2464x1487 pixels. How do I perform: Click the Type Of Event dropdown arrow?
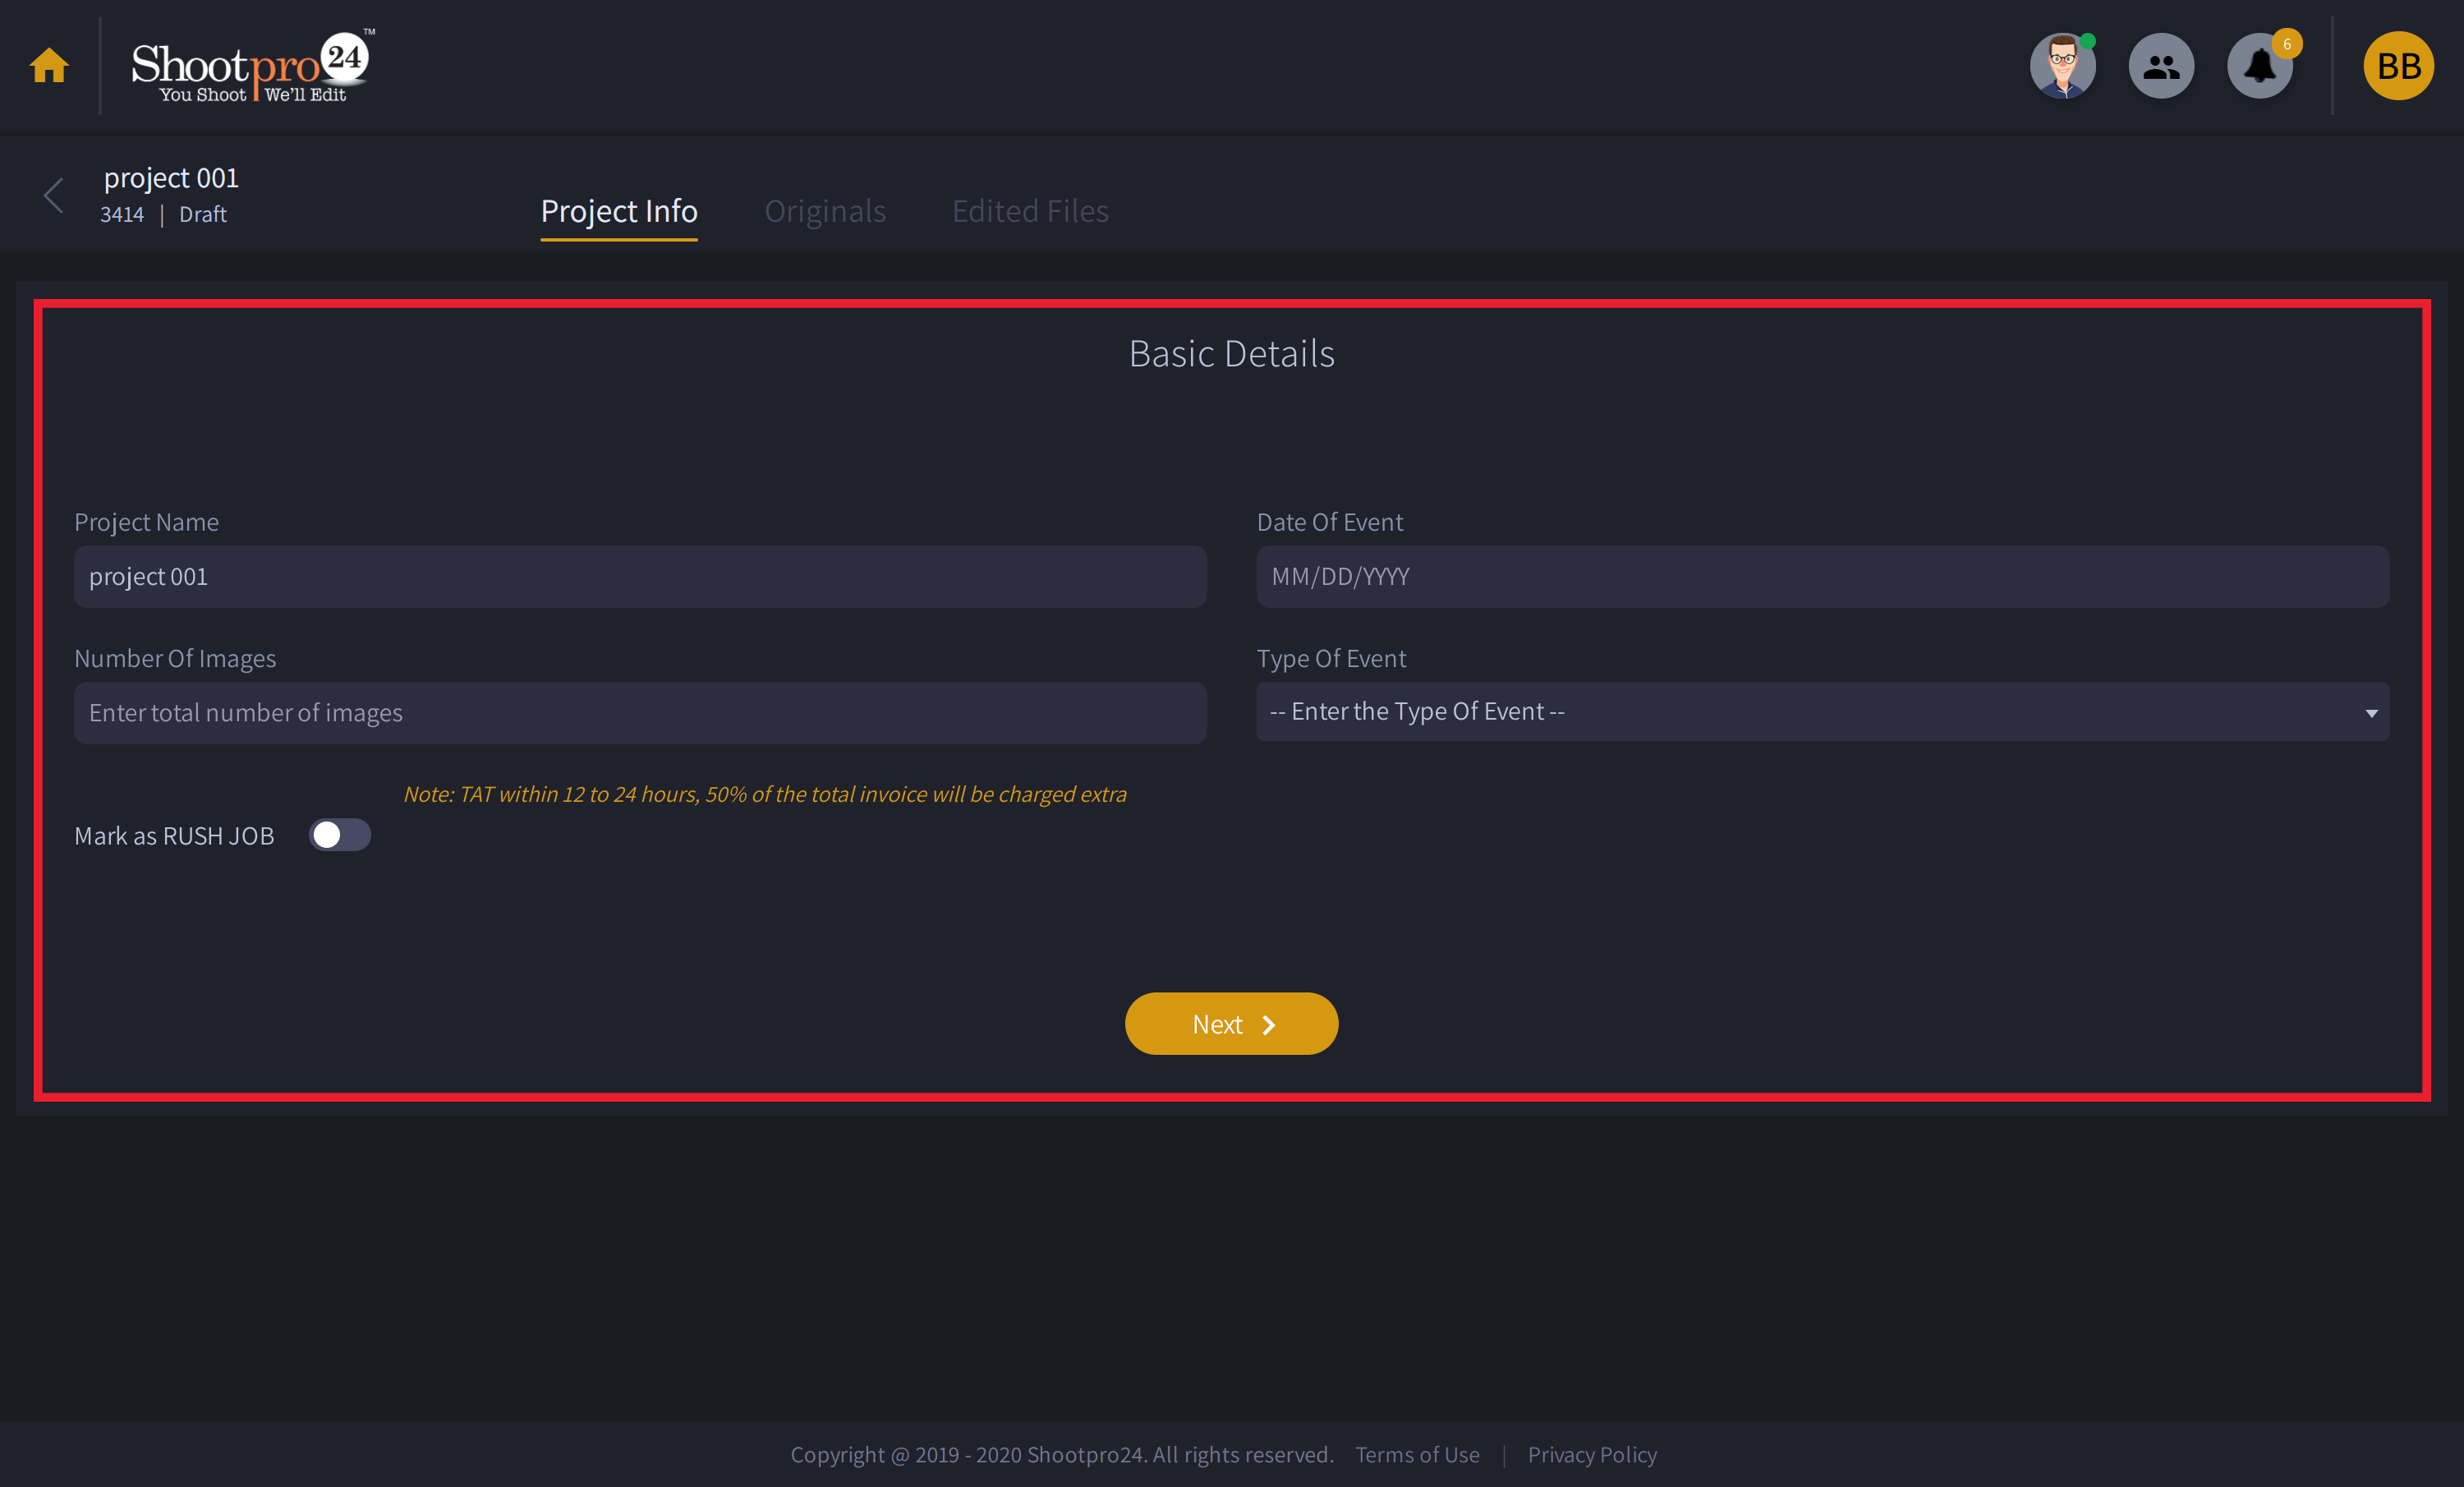tap(2370, 713)
